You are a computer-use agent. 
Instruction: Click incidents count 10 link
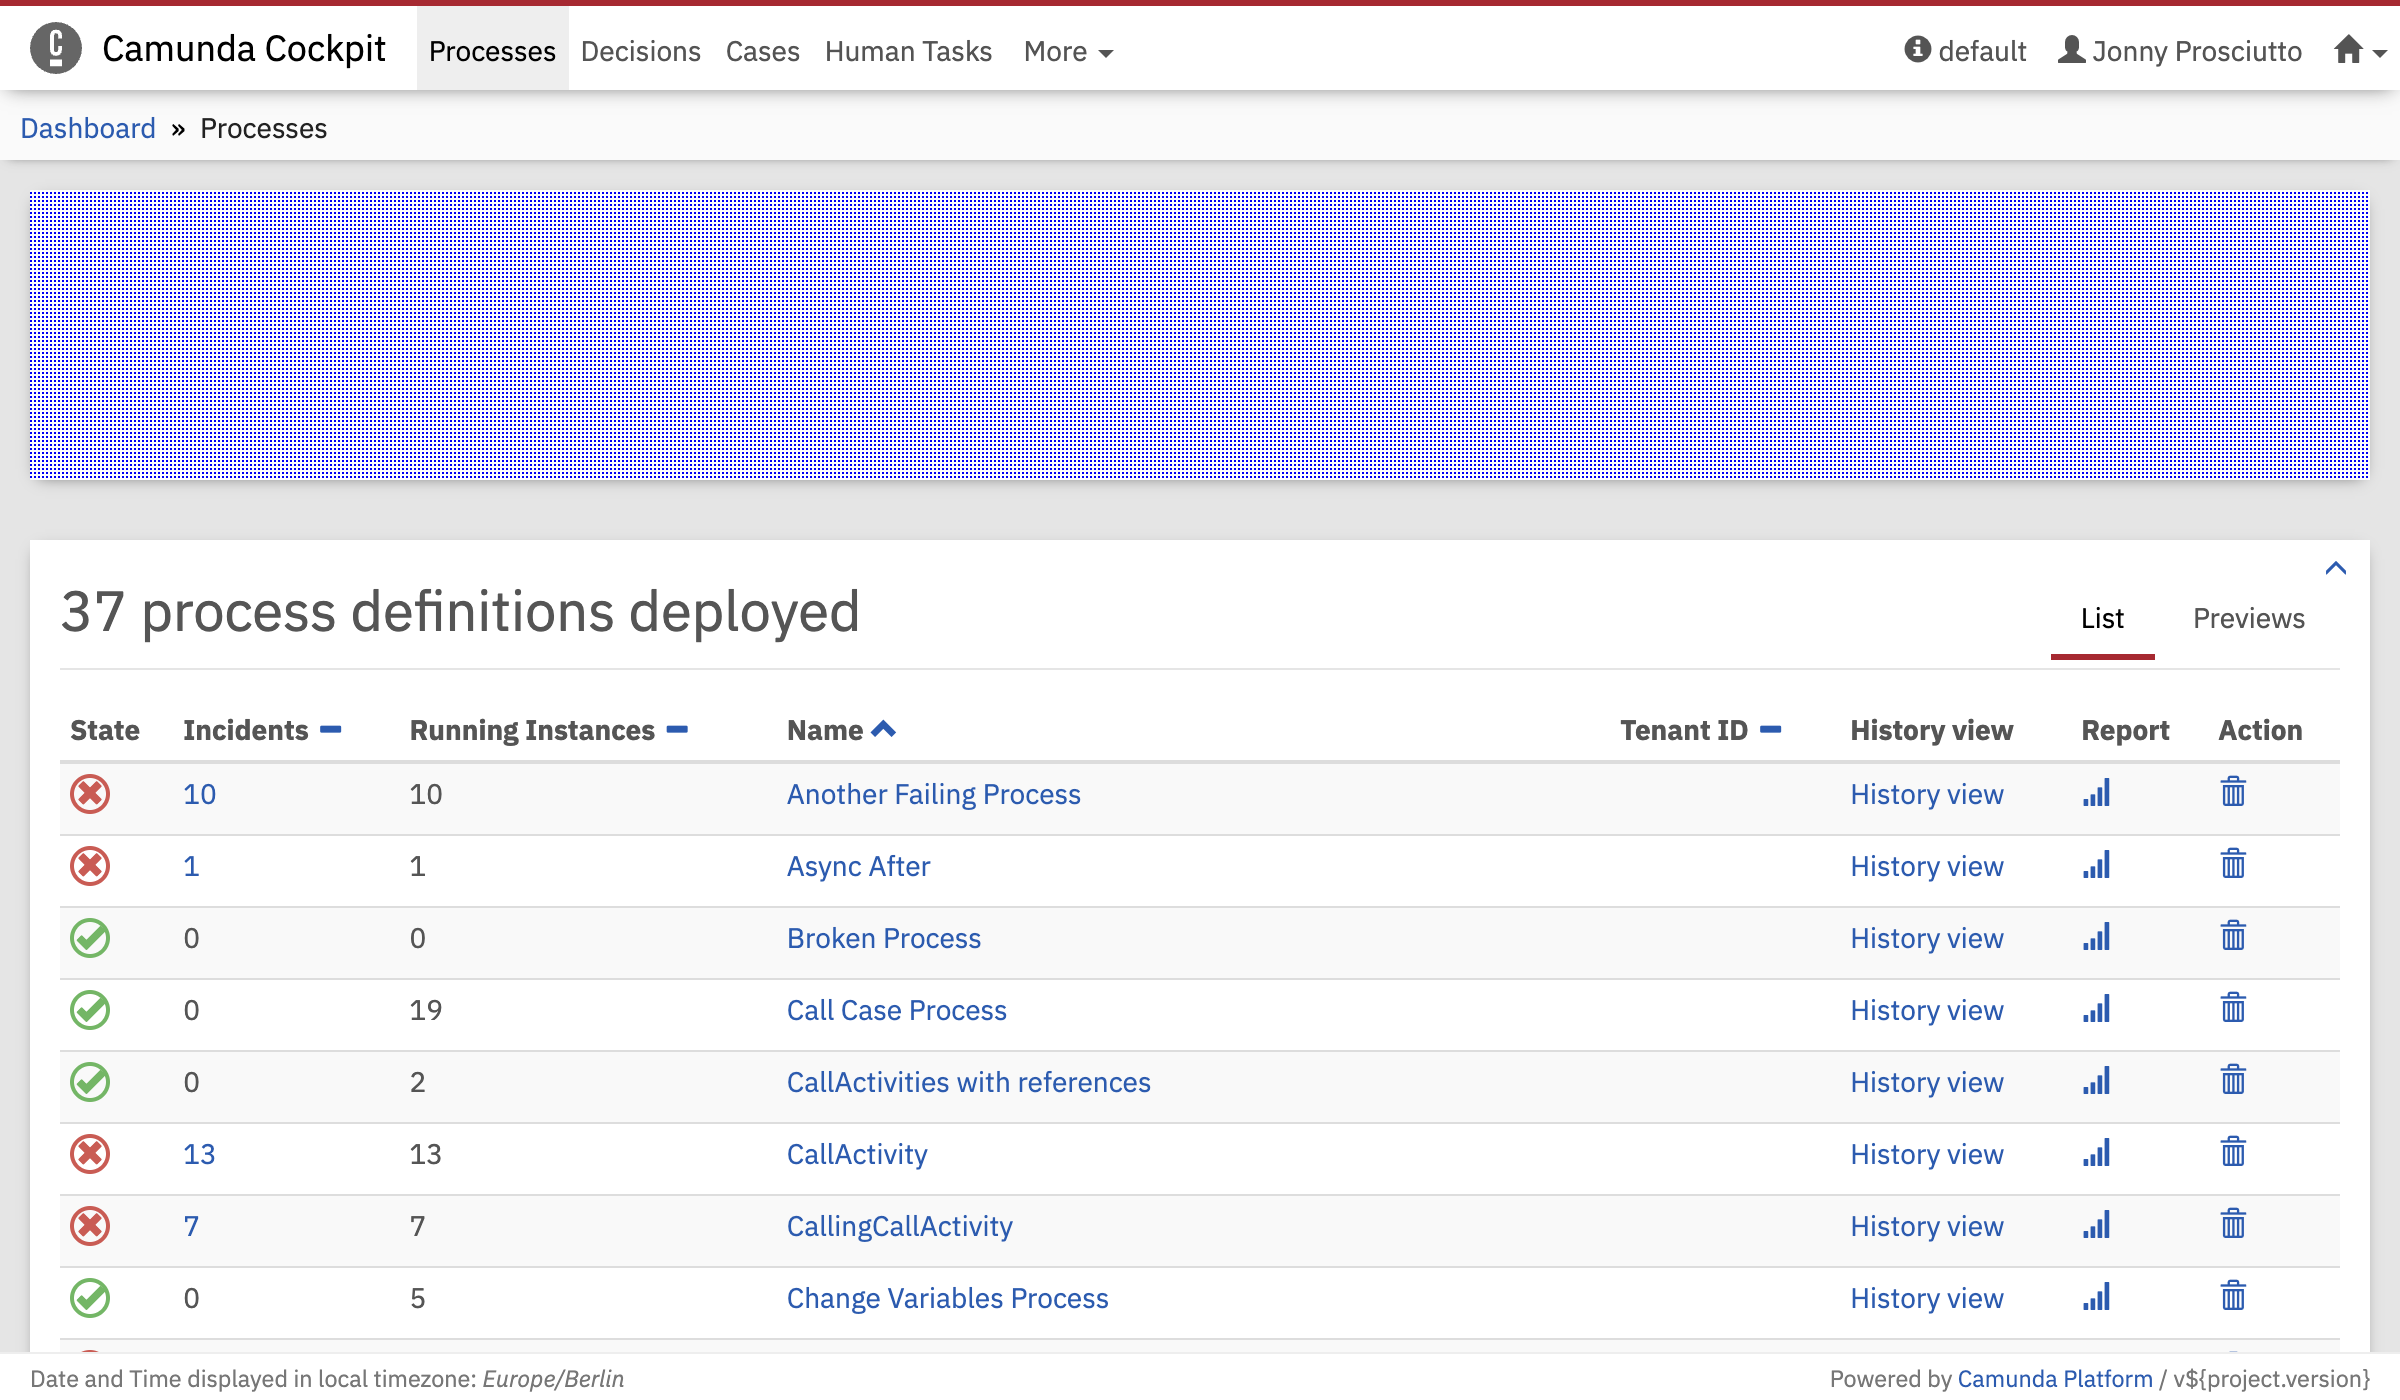pos(199,794)
